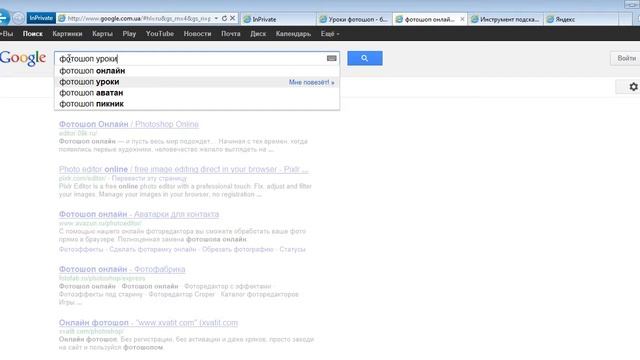Switch to the Инструмент подска... tab
640x360 pixels.
(x=505, y=19)
